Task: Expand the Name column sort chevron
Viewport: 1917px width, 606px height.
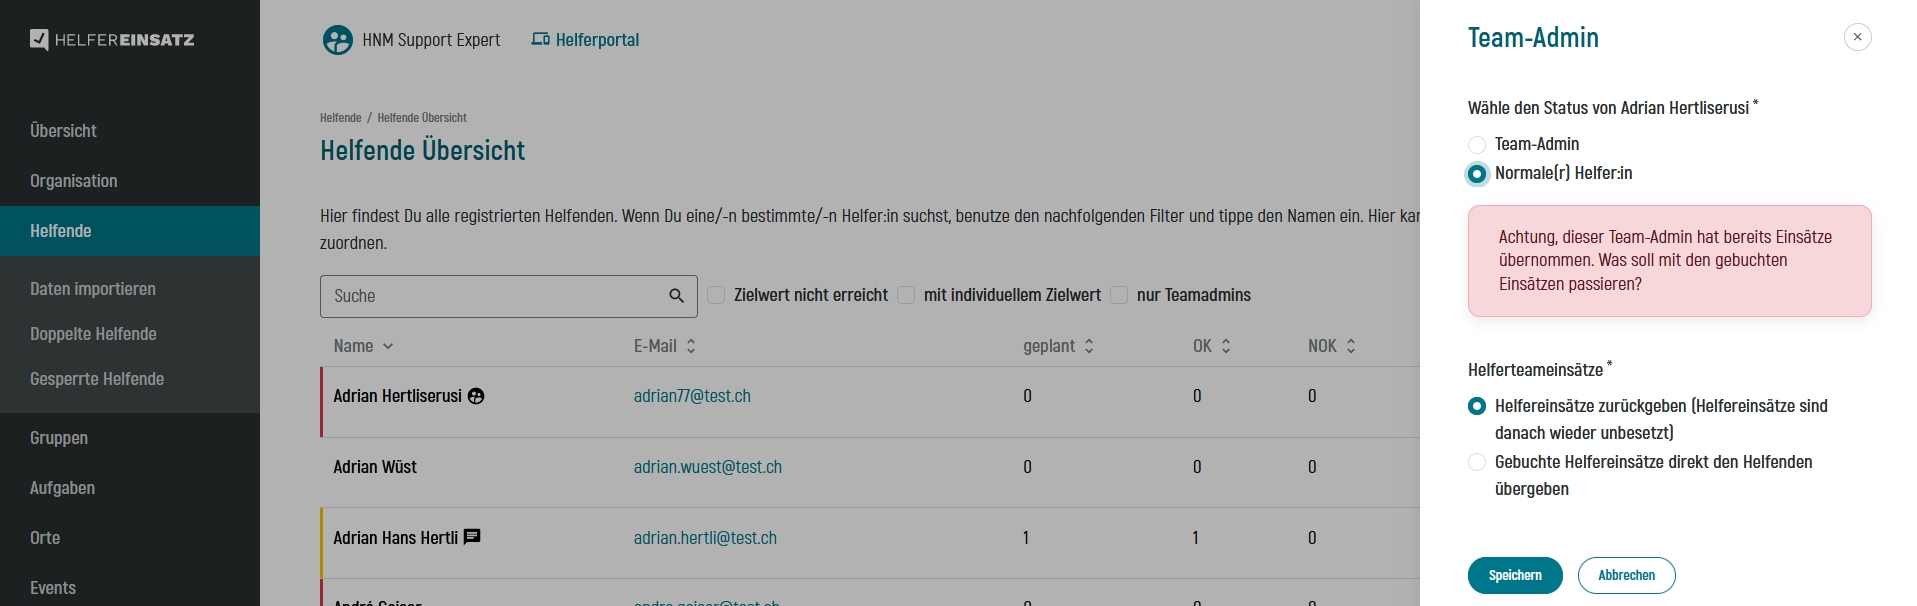Action: point(388,346)
